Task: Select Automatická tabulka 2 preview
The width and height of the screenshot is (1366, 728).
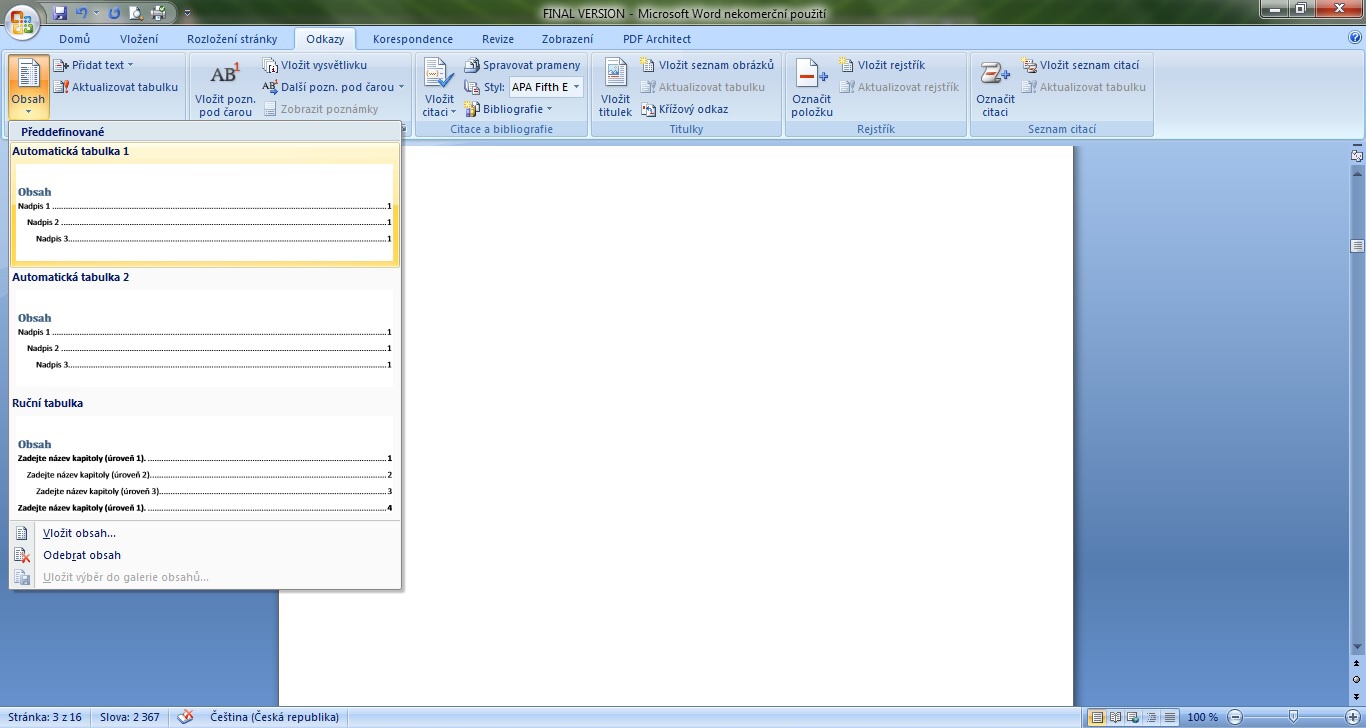Action: tap(204, 340)
